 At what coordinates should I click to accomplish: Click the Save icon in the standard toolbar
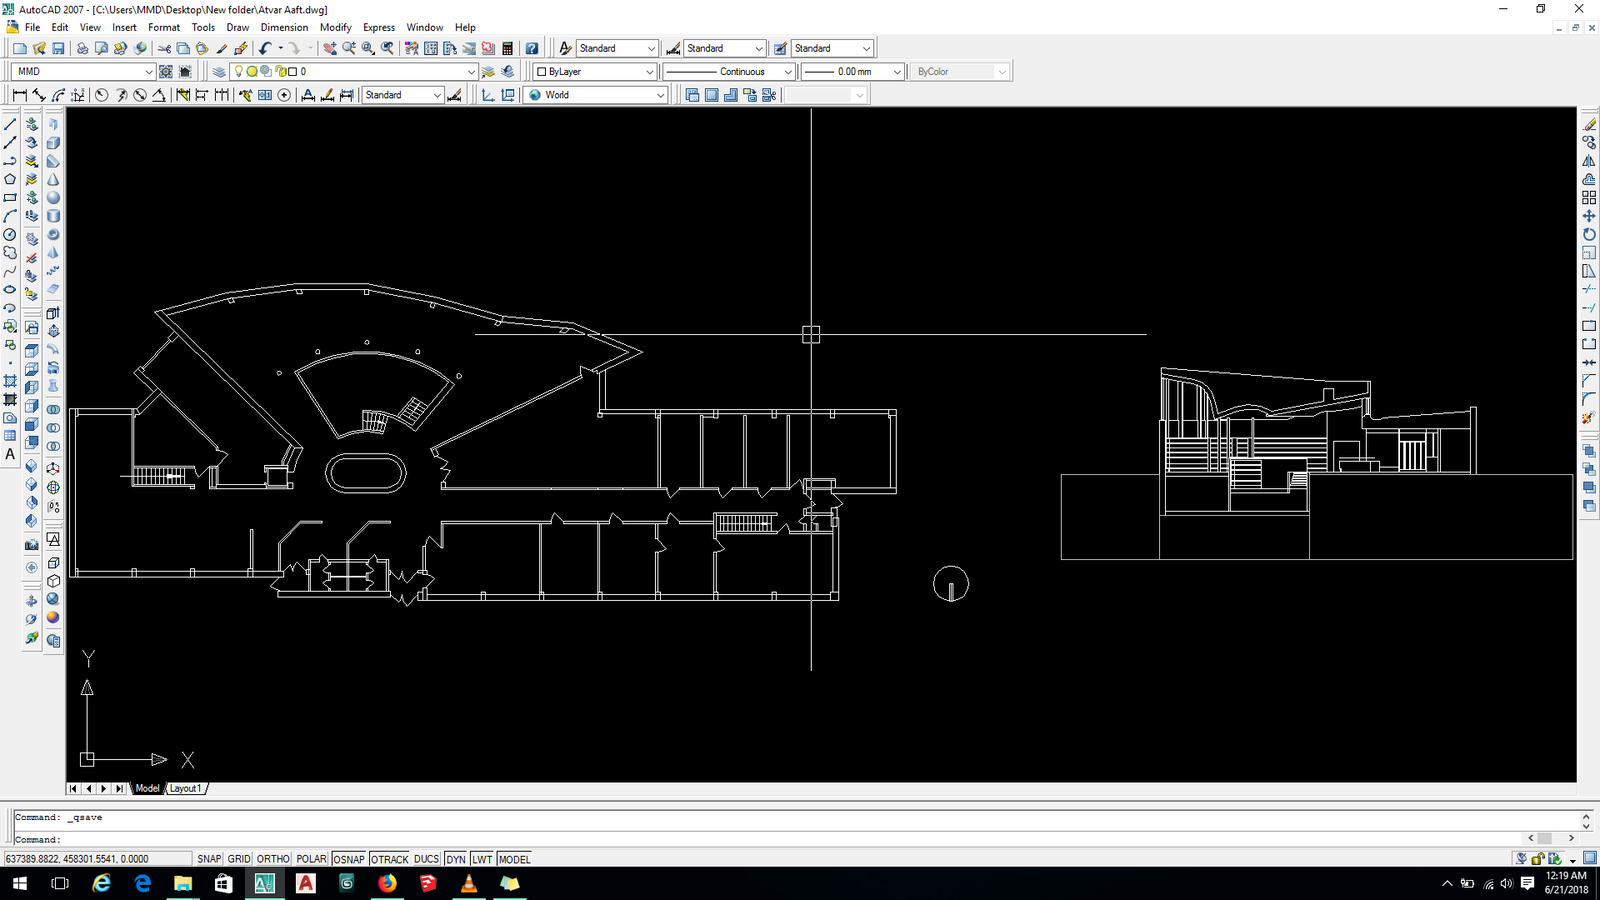click(58, 48)
